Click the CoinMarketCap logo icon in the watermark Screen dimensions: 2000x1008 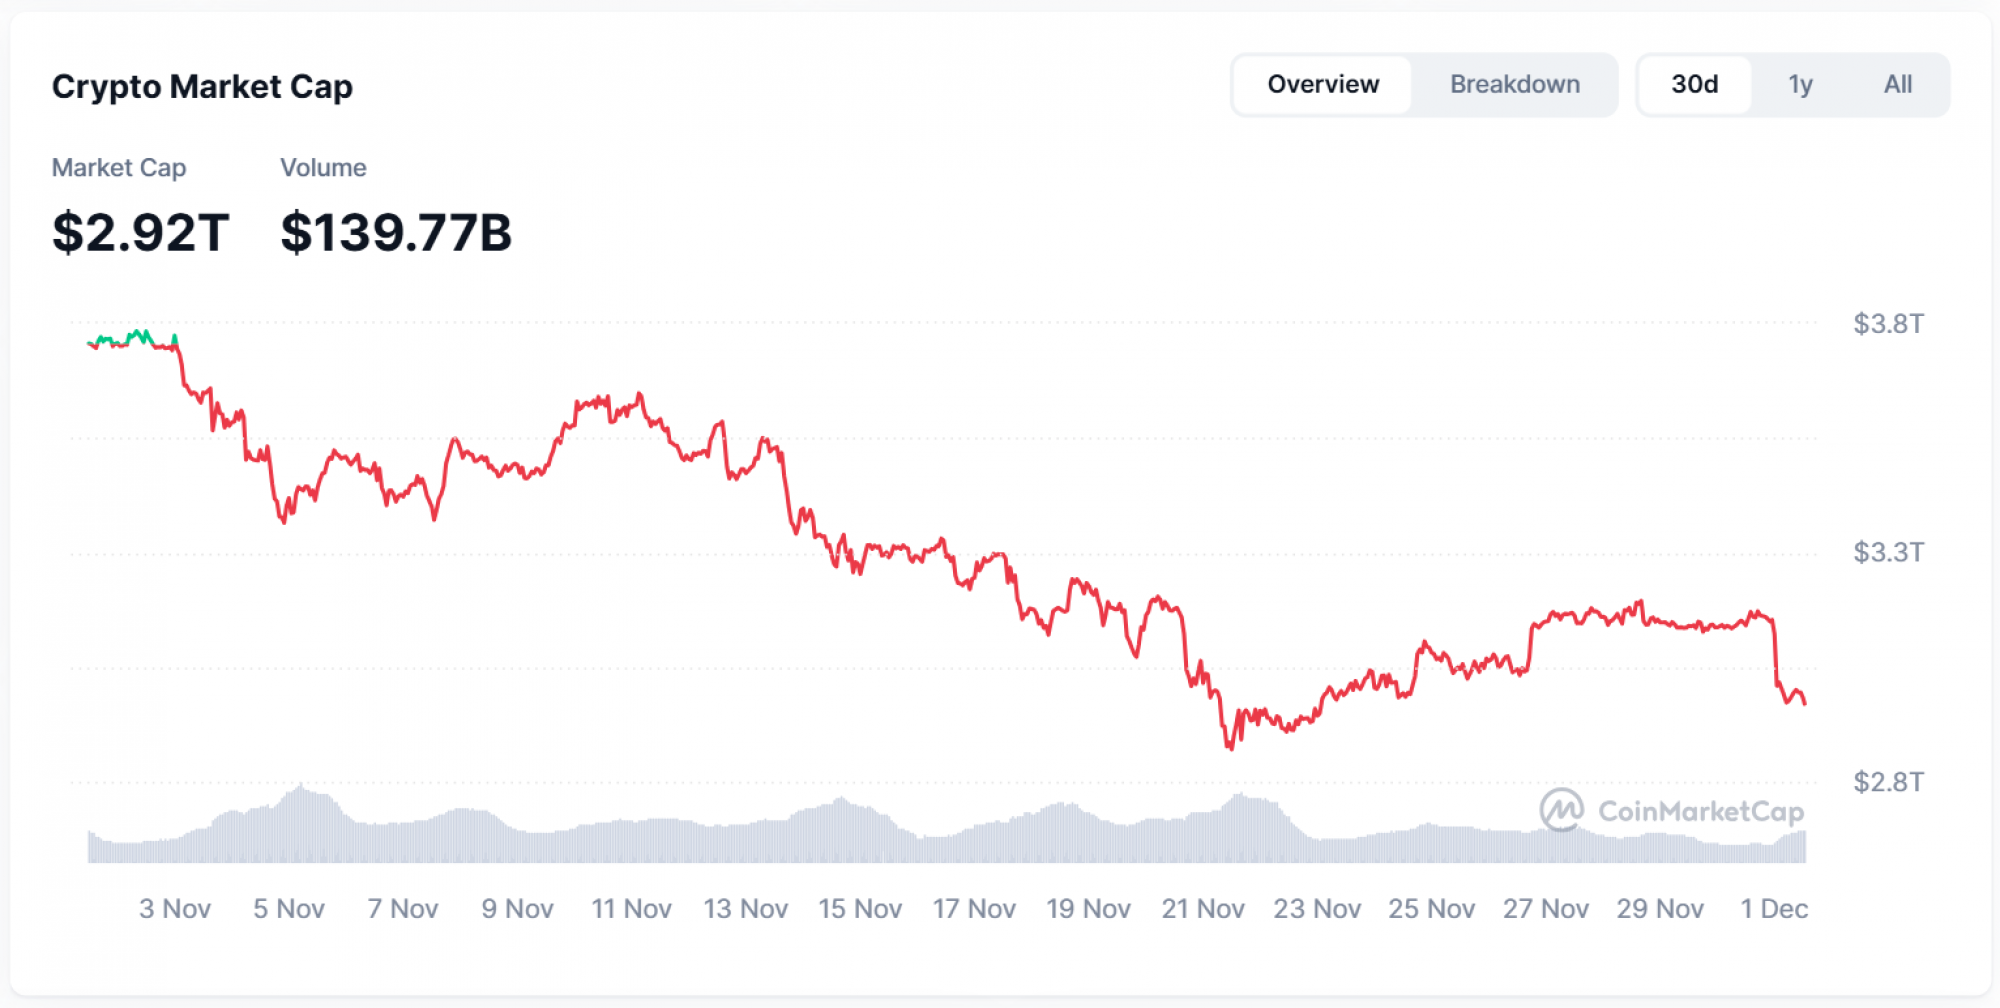(1561, 810)
